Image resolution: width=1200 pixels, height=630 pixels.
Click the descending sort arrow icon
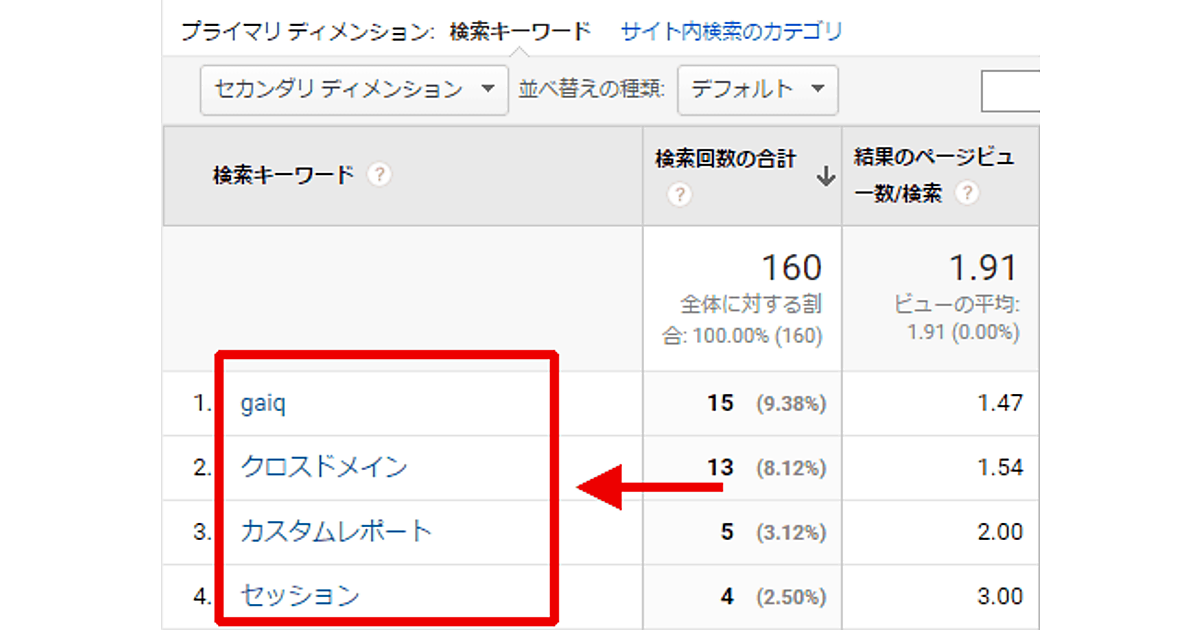click(x=825, y=177)
